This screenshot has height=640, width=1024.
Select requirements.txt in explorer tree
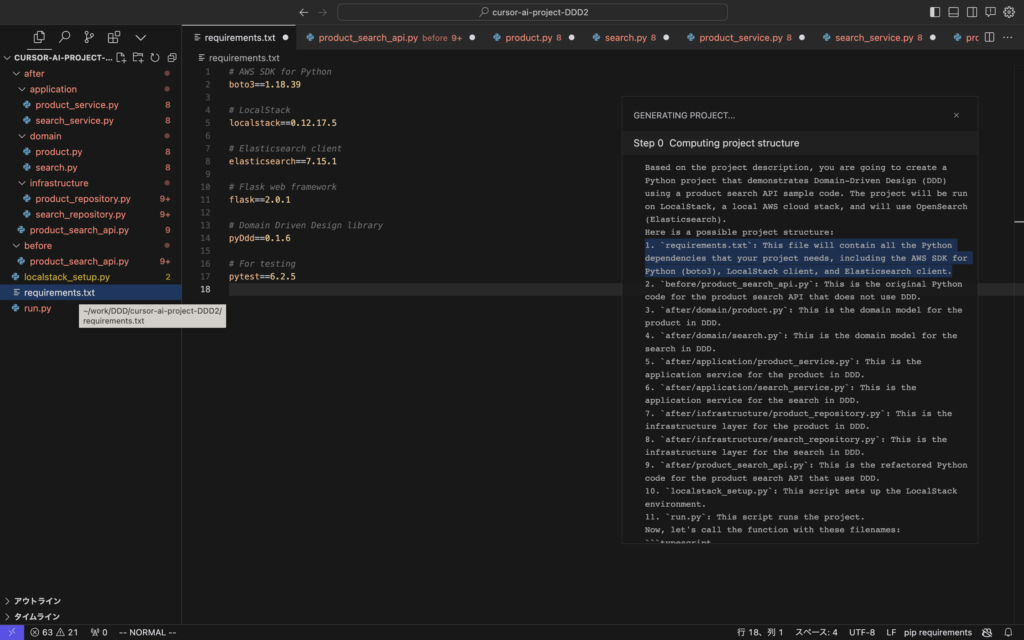click(x=91, y=293)
